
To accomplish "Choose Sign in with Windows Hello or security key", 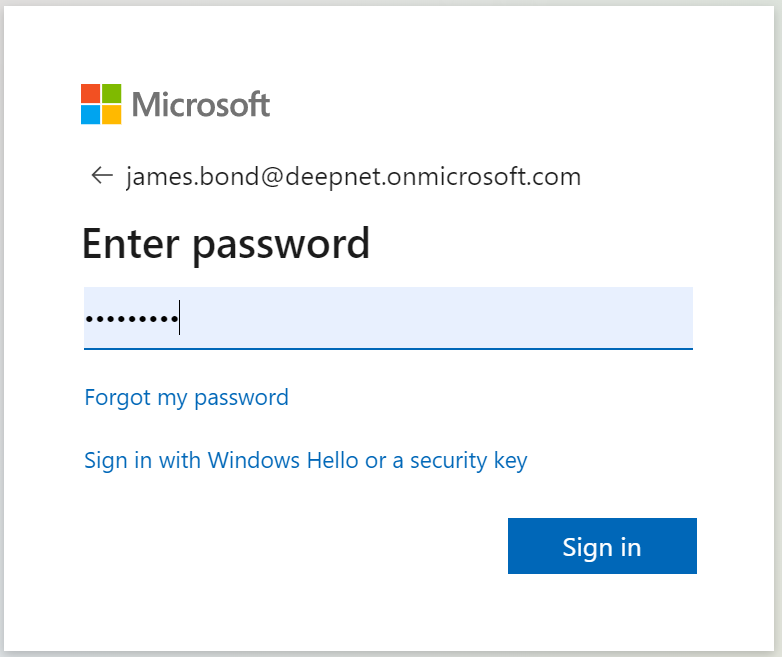I will [x=306, y=461].
